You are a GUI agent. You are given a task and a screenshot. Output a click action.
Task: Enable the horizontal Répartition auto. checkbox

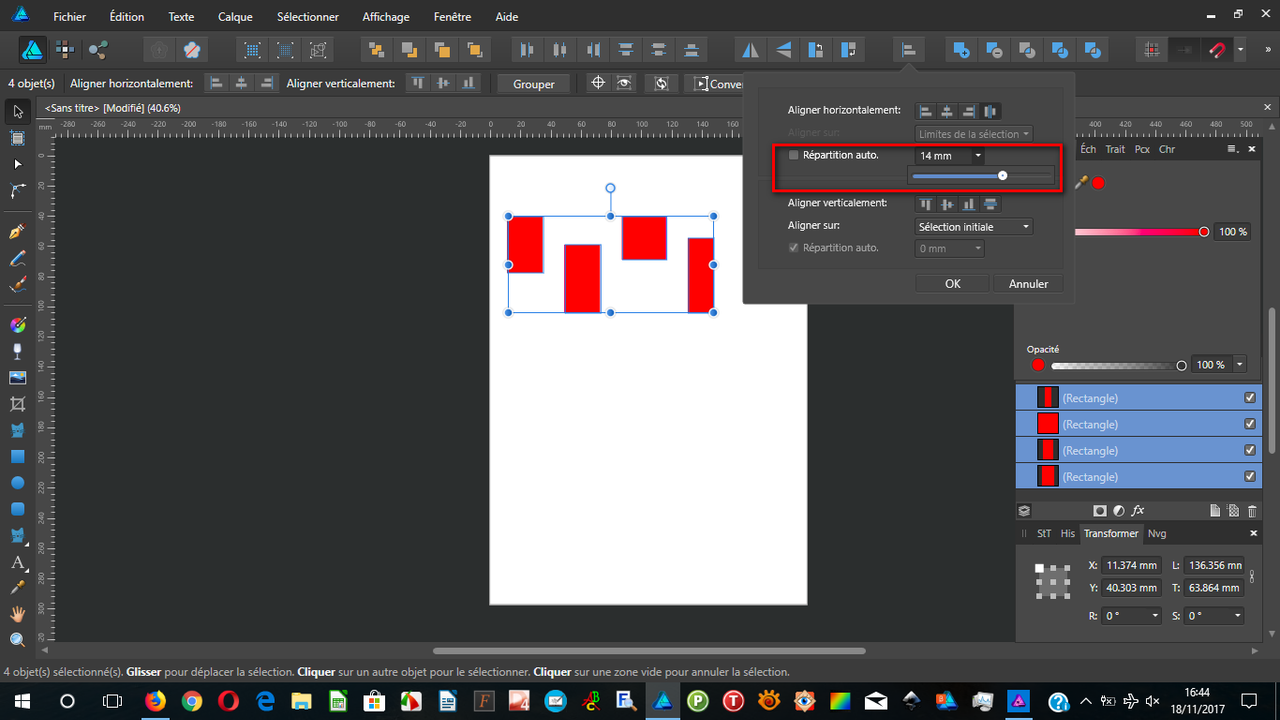coord(794,155)
